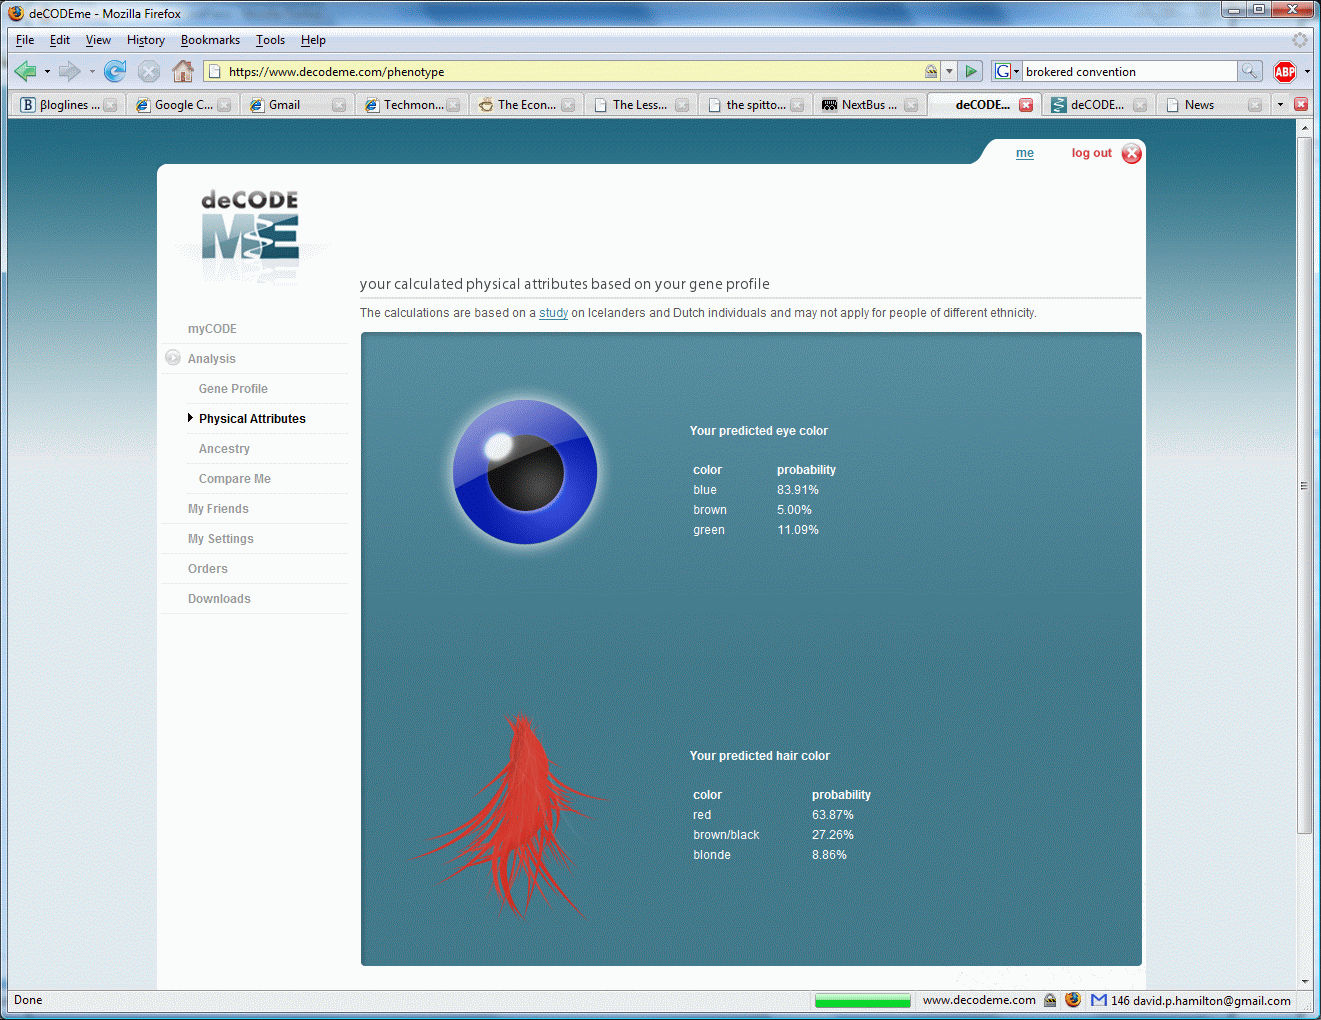Switch to the Bloglines tab
Viewport: 1321px width, 1020px height.
coord(68,105)
